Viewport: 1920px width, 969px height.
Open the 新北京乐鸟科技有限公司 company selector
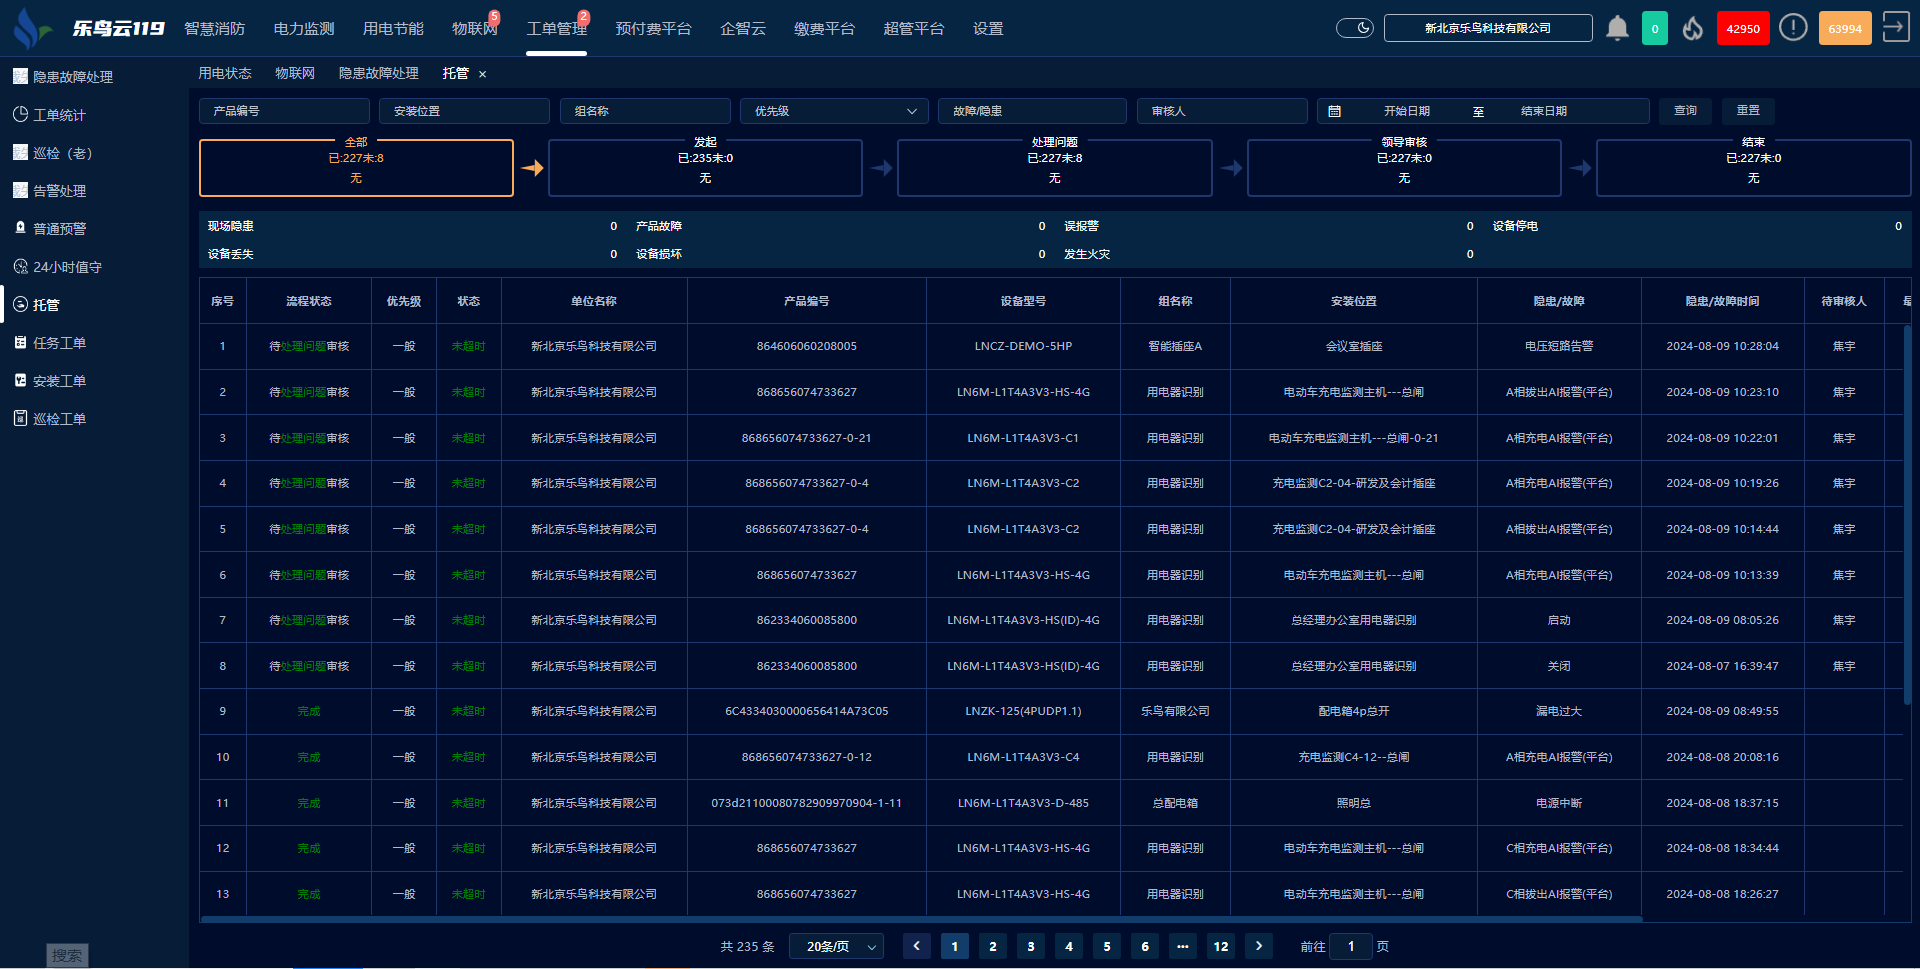tap(1487, 28)
